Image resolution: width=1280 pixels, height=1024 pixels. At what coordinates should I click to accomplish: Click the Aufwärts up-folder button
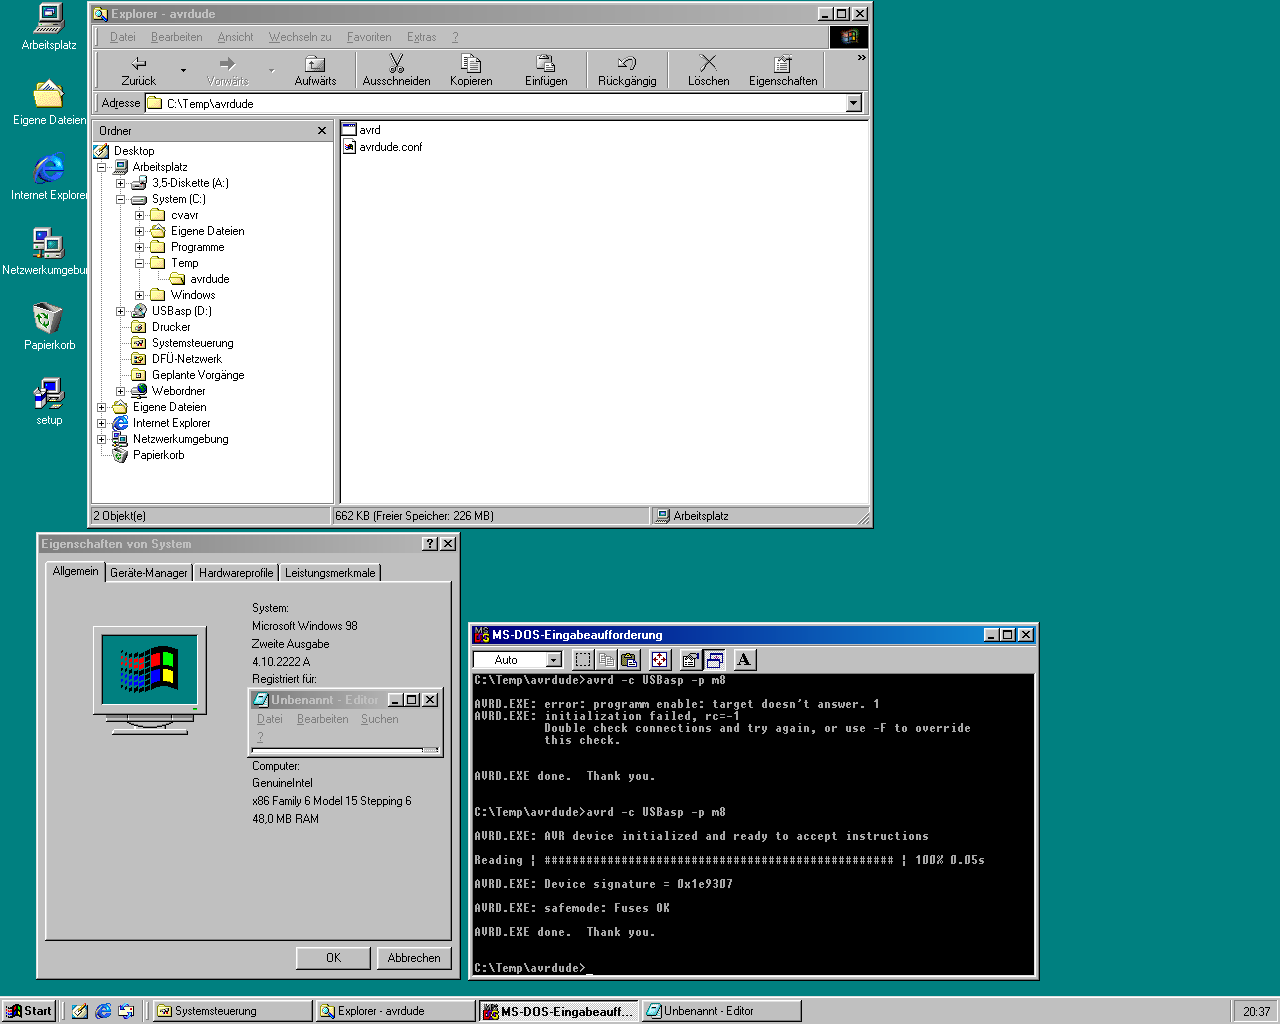point(315,70)
